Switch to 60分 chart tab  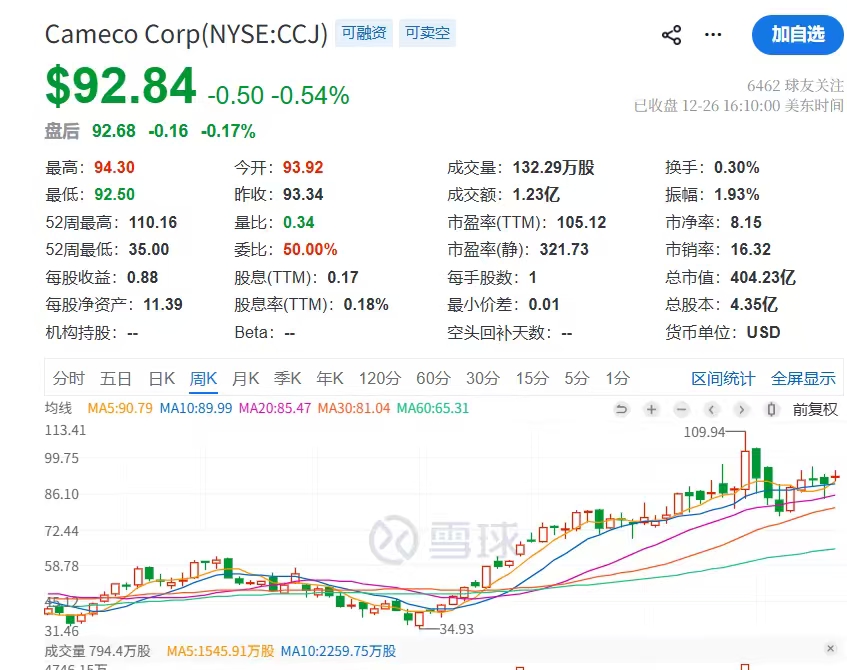pos(433,378)
